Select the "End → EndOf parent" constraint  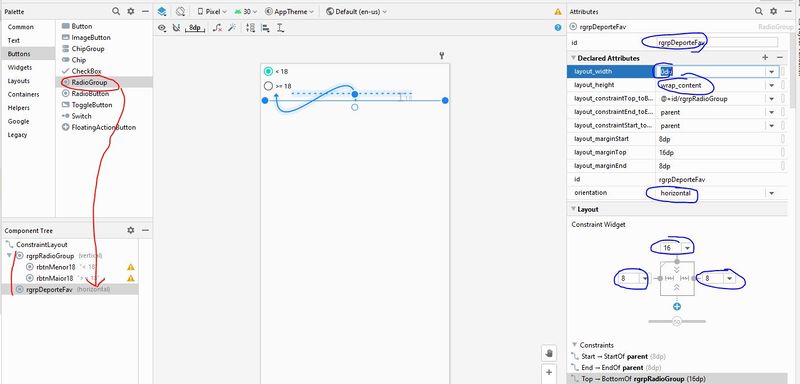click(621, 368)
